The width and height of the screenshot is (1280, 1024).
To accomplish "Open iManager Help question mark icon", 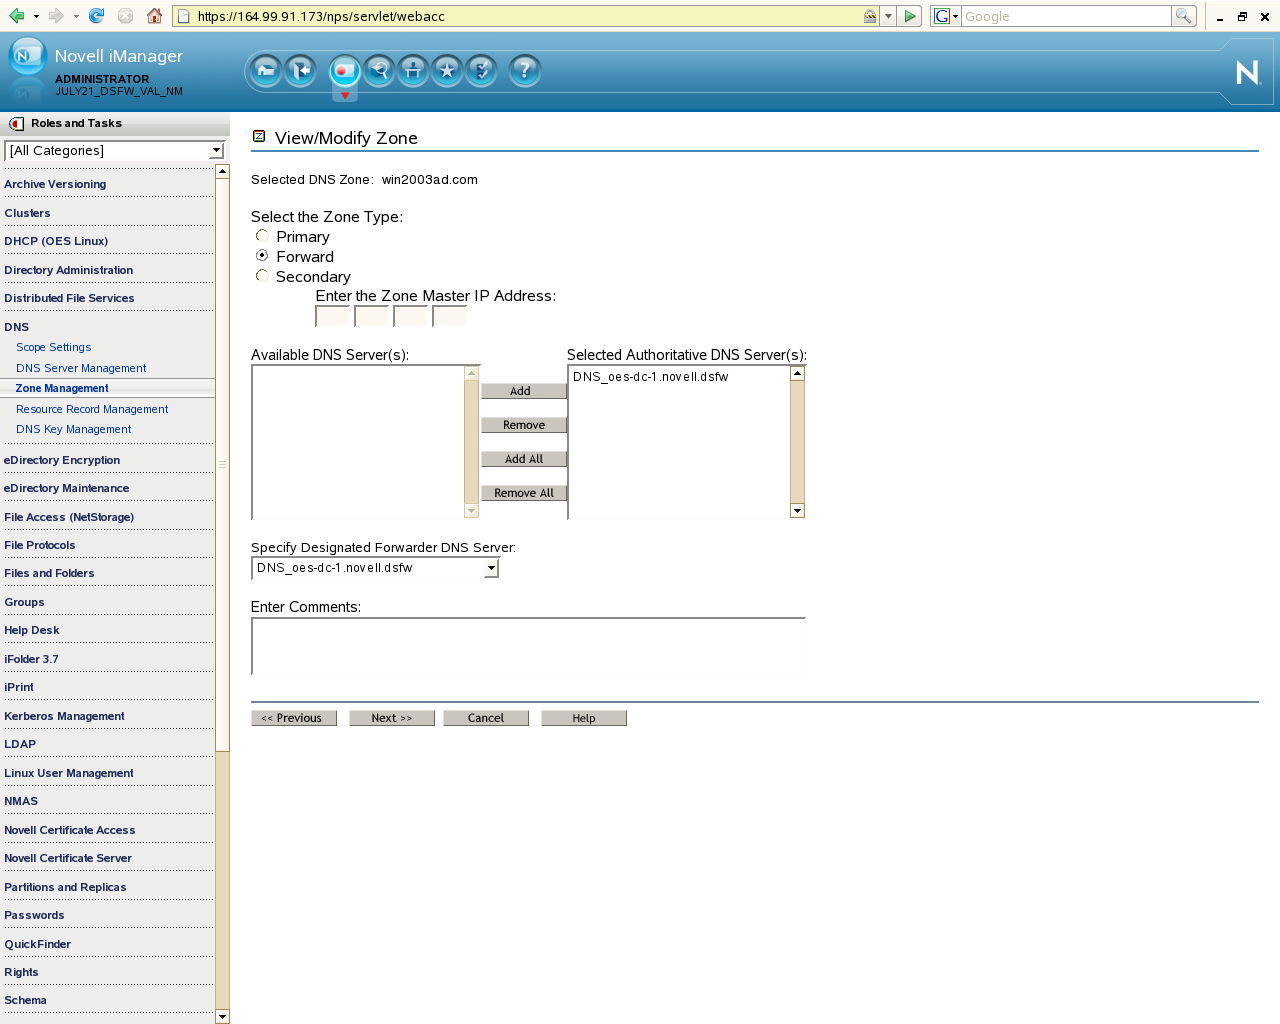I will [x=525, y=70].
